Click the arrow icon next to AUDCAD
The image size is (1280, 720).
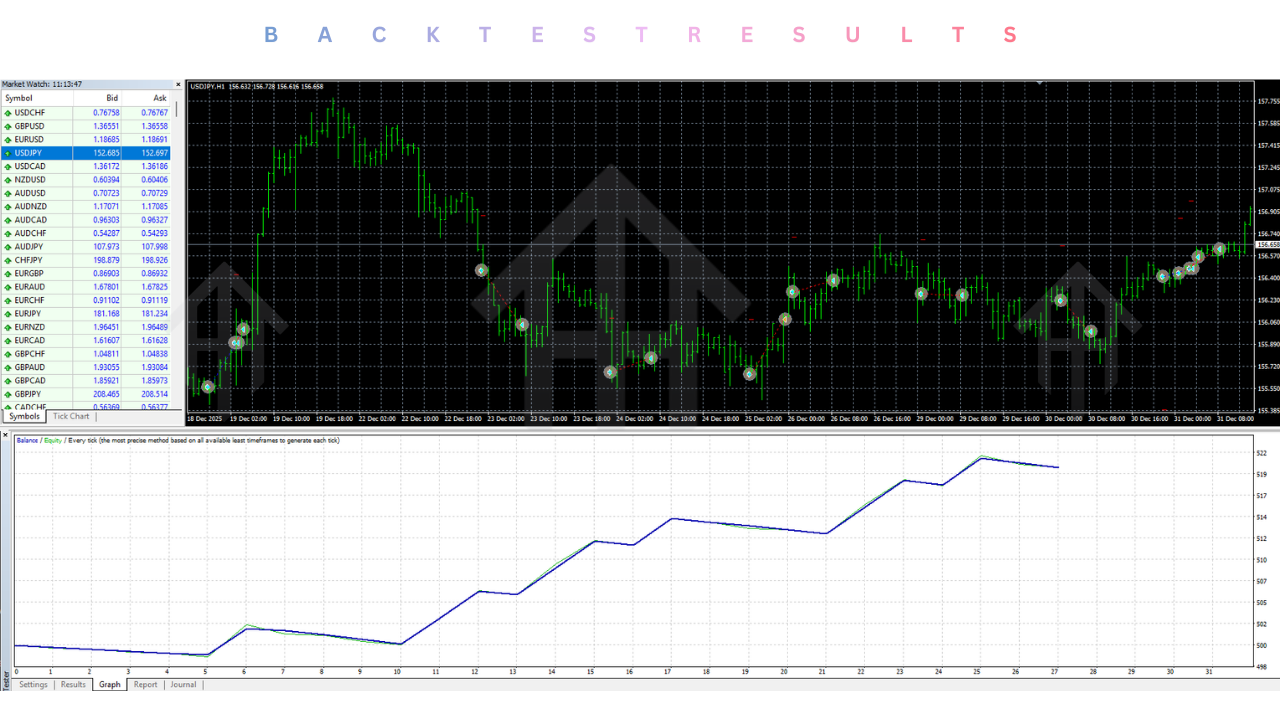[x=8, y=219]
